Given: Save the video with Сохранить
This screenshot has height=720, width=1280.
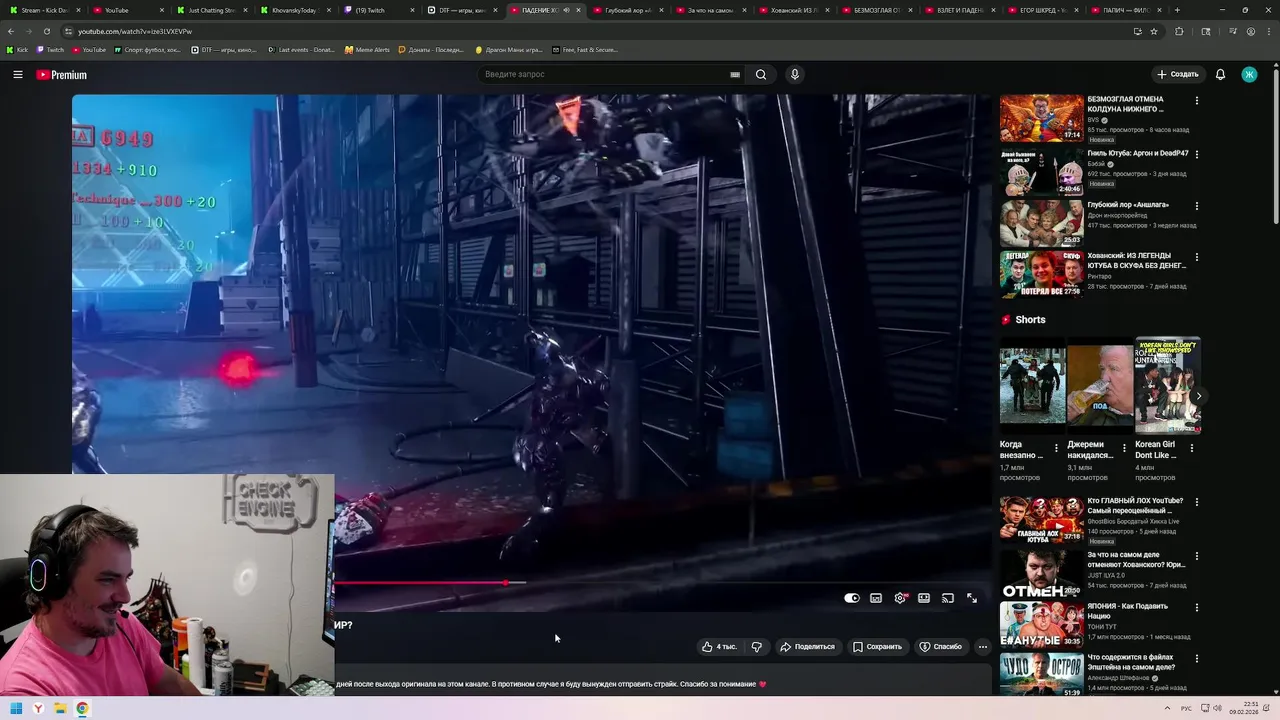Looking at the screenshot, I should point(877,646).
